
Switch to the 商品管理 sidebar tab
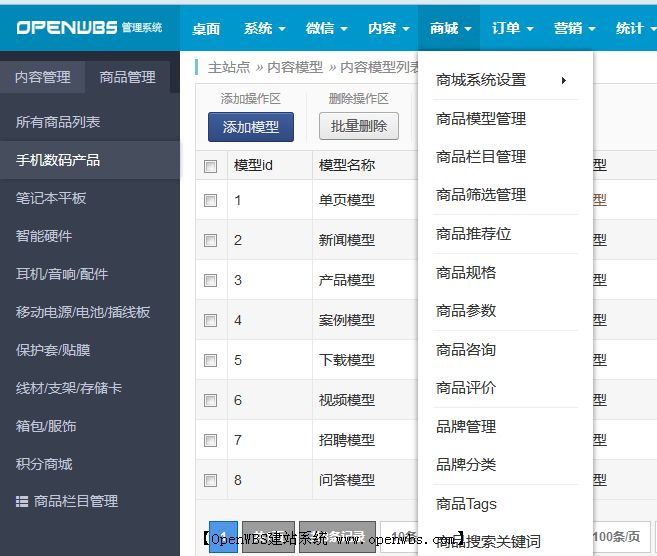click(128, 77)
